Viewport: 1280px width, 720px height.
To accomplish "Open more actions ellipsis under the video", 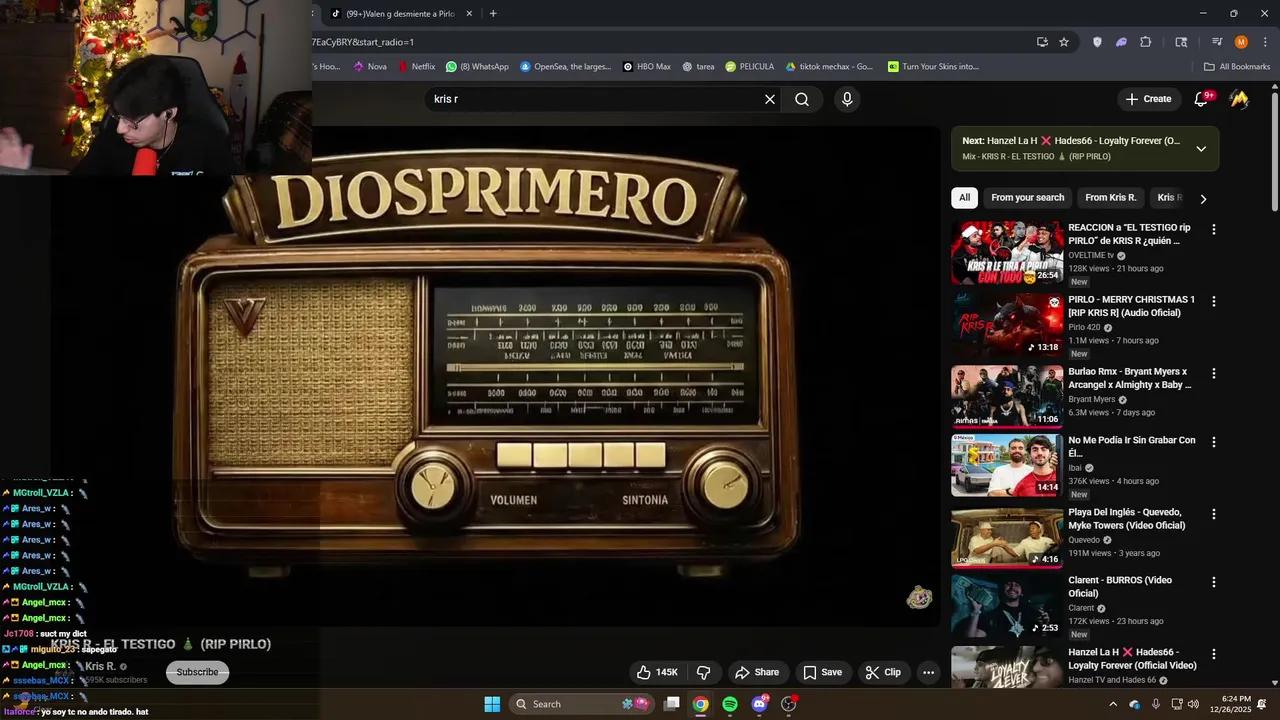I will tap(928, 672).
